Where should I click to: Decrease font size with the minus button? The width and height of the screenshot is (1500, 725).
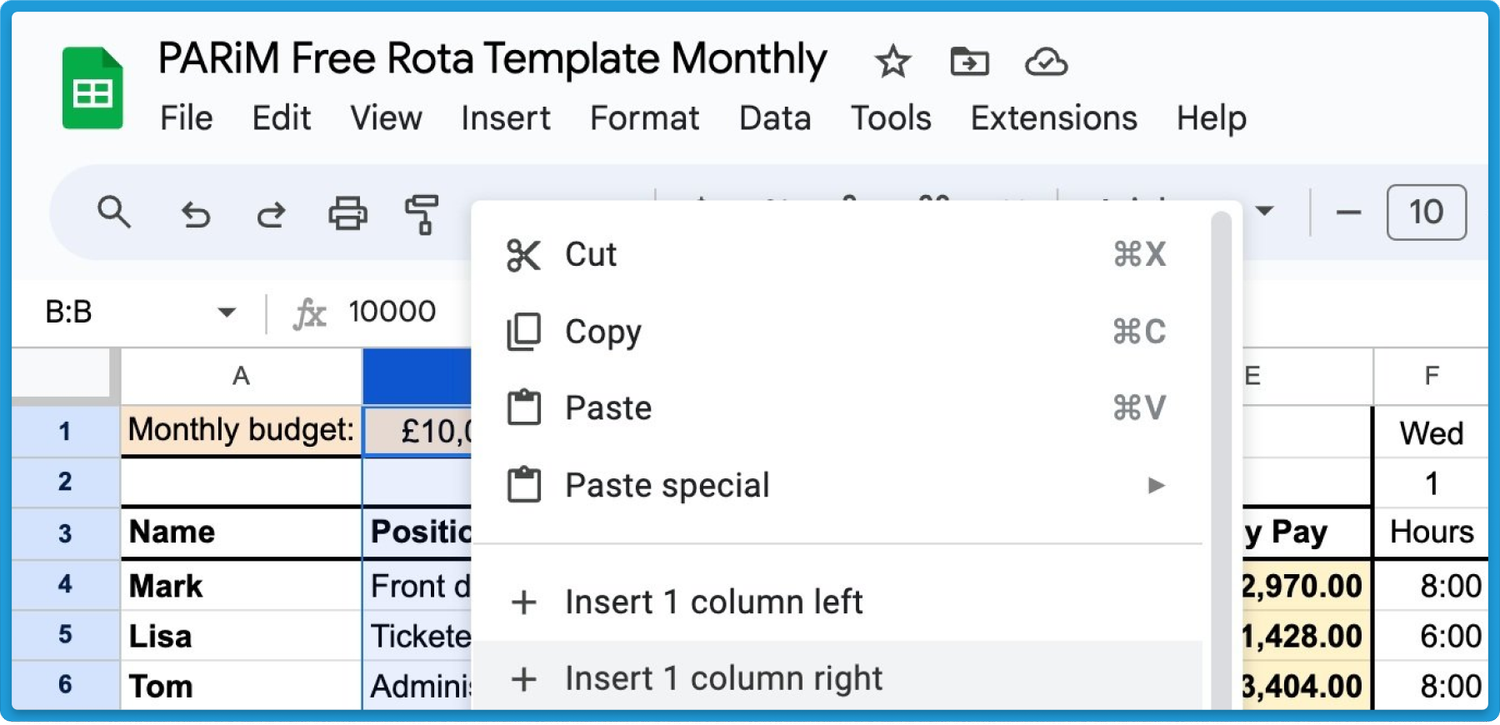coord(1348,213)
